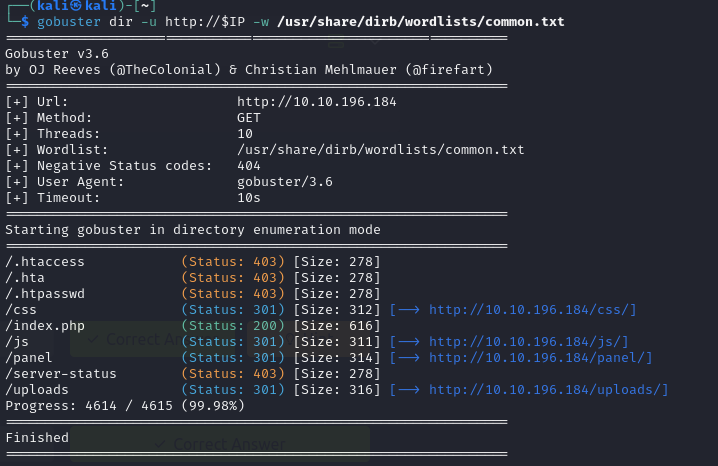Open the http://10.10.196.184/panel/ redirect link
718x466 pixels.
(x=540, y=358)
